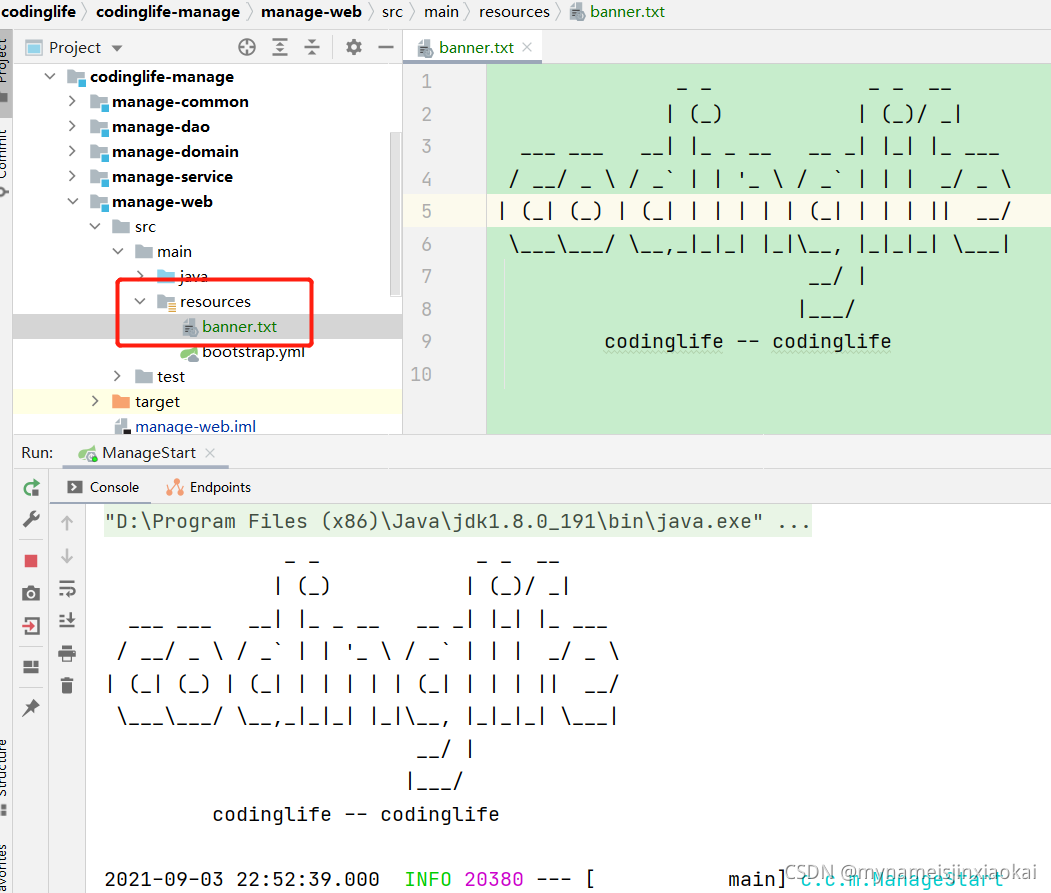
Task: Expand the manage-domain module
Action: coord(72,152)
